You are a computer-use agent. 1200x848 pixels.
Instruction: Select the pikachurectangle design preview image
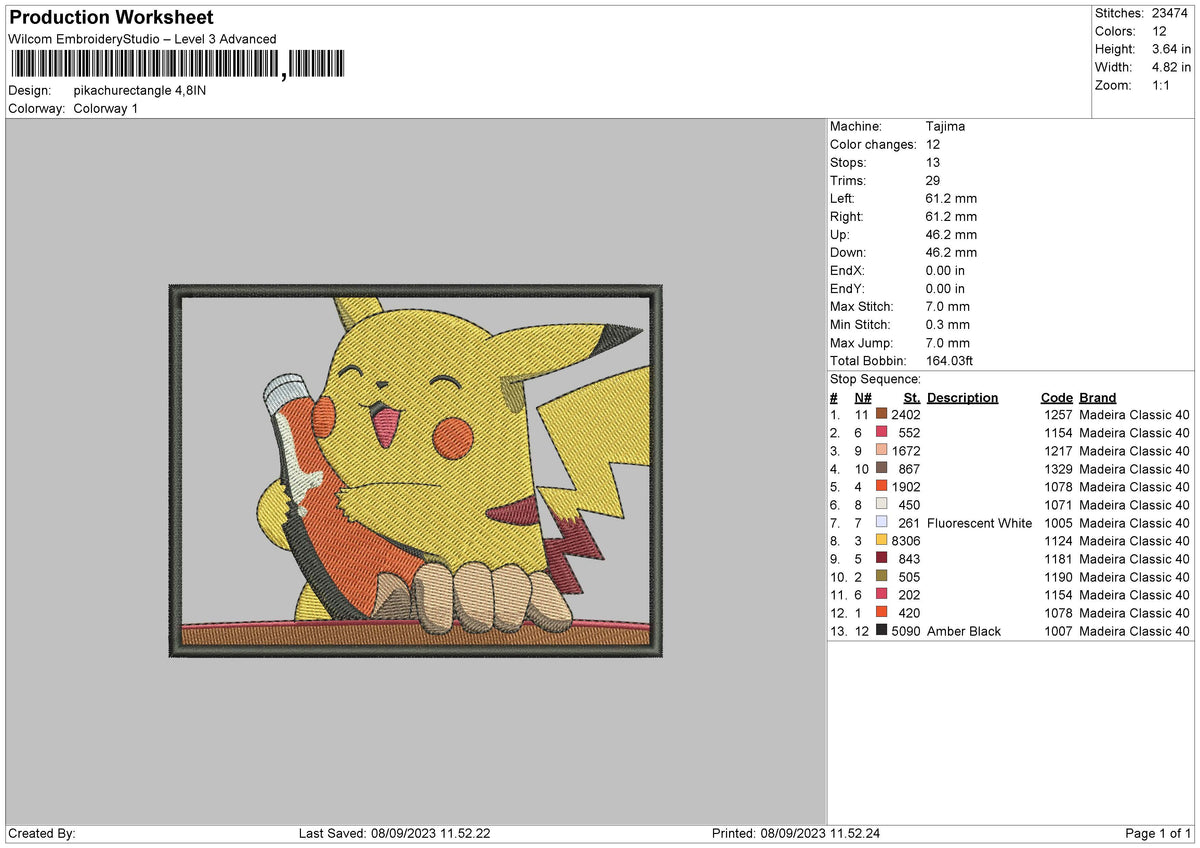click(416, 470)
